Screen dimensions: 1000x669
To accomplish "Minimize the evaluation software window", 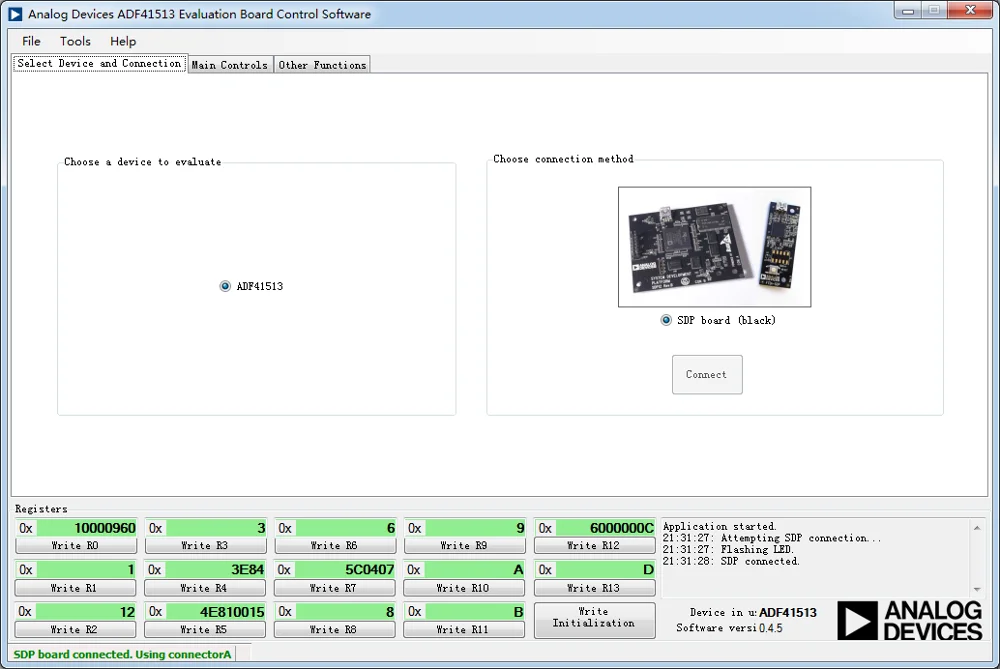I will point(908,11).
